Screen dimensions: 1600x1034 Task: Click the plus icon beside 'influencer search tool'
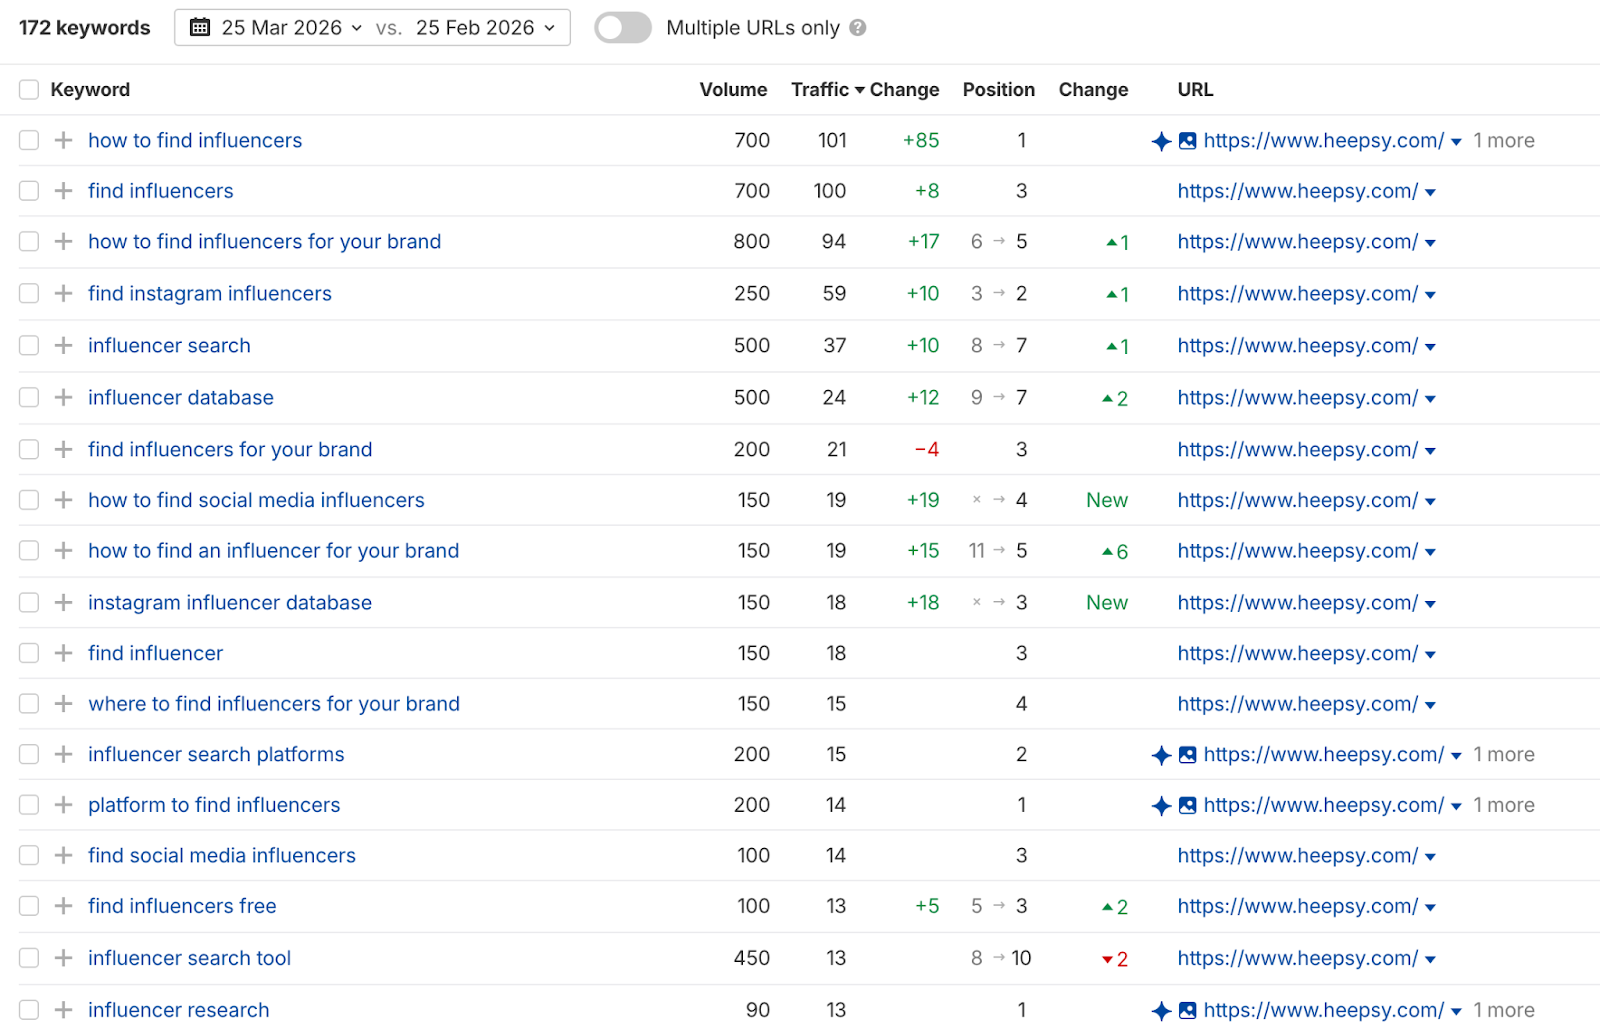[63, 957]
